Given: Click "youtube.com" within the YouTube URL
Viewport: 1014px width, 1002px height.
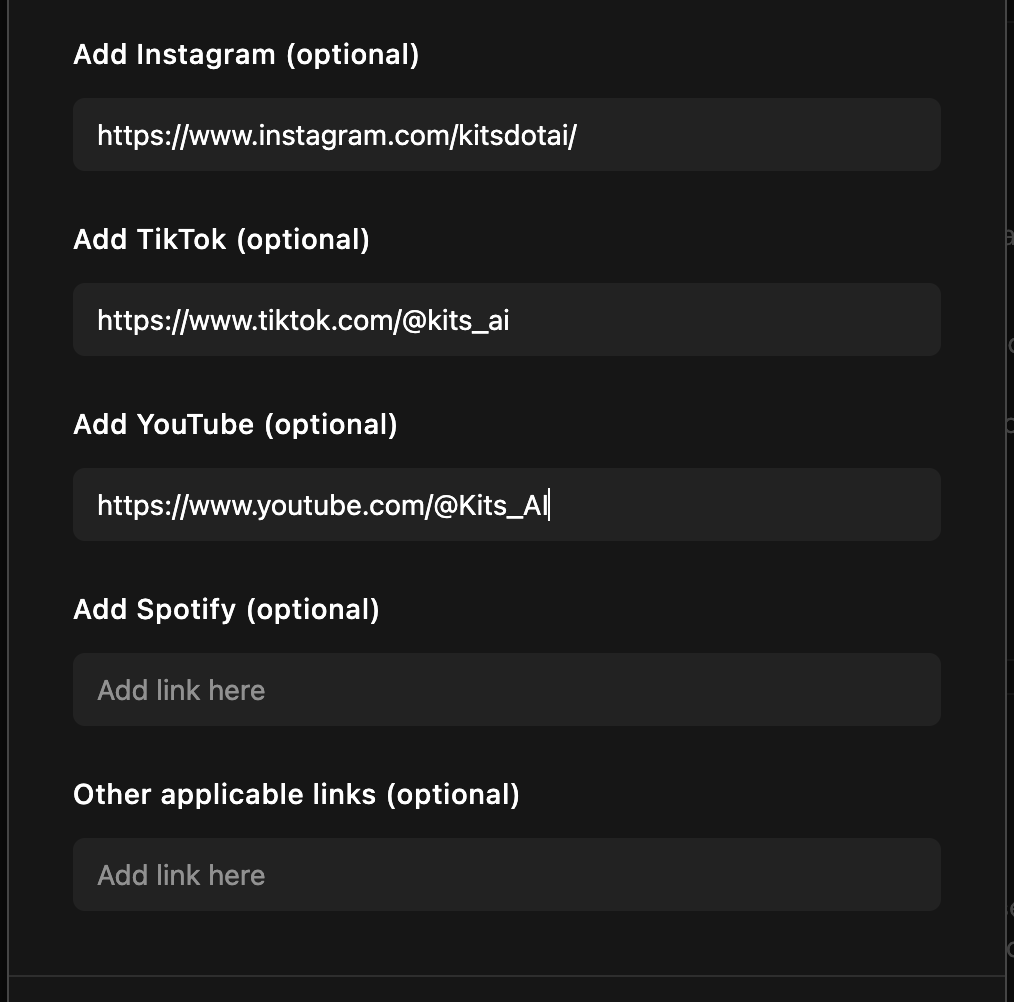Looking at the screenshot, I should point(338,504).
